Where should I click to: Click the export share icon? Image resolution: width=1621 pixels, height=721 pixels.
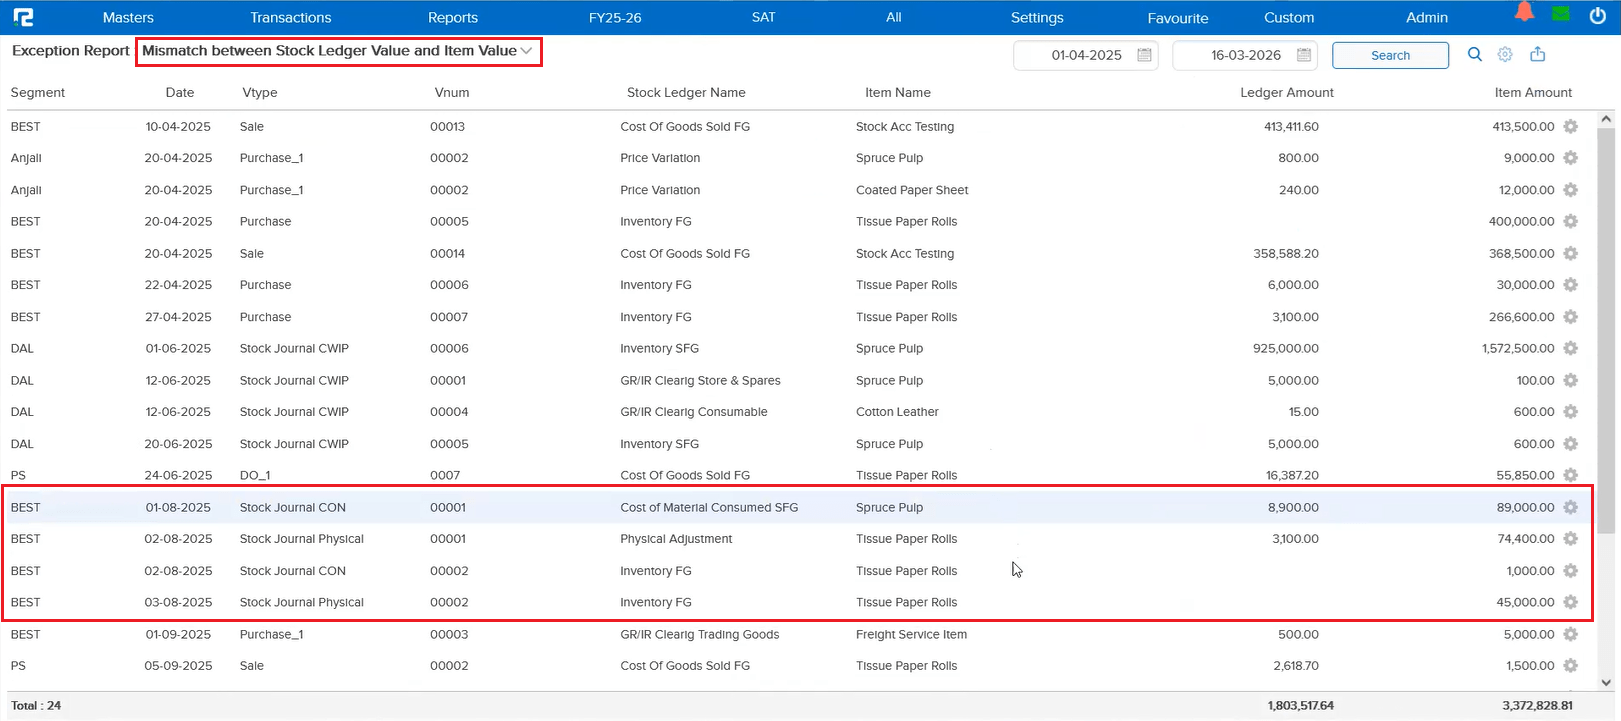point(1538,54)
